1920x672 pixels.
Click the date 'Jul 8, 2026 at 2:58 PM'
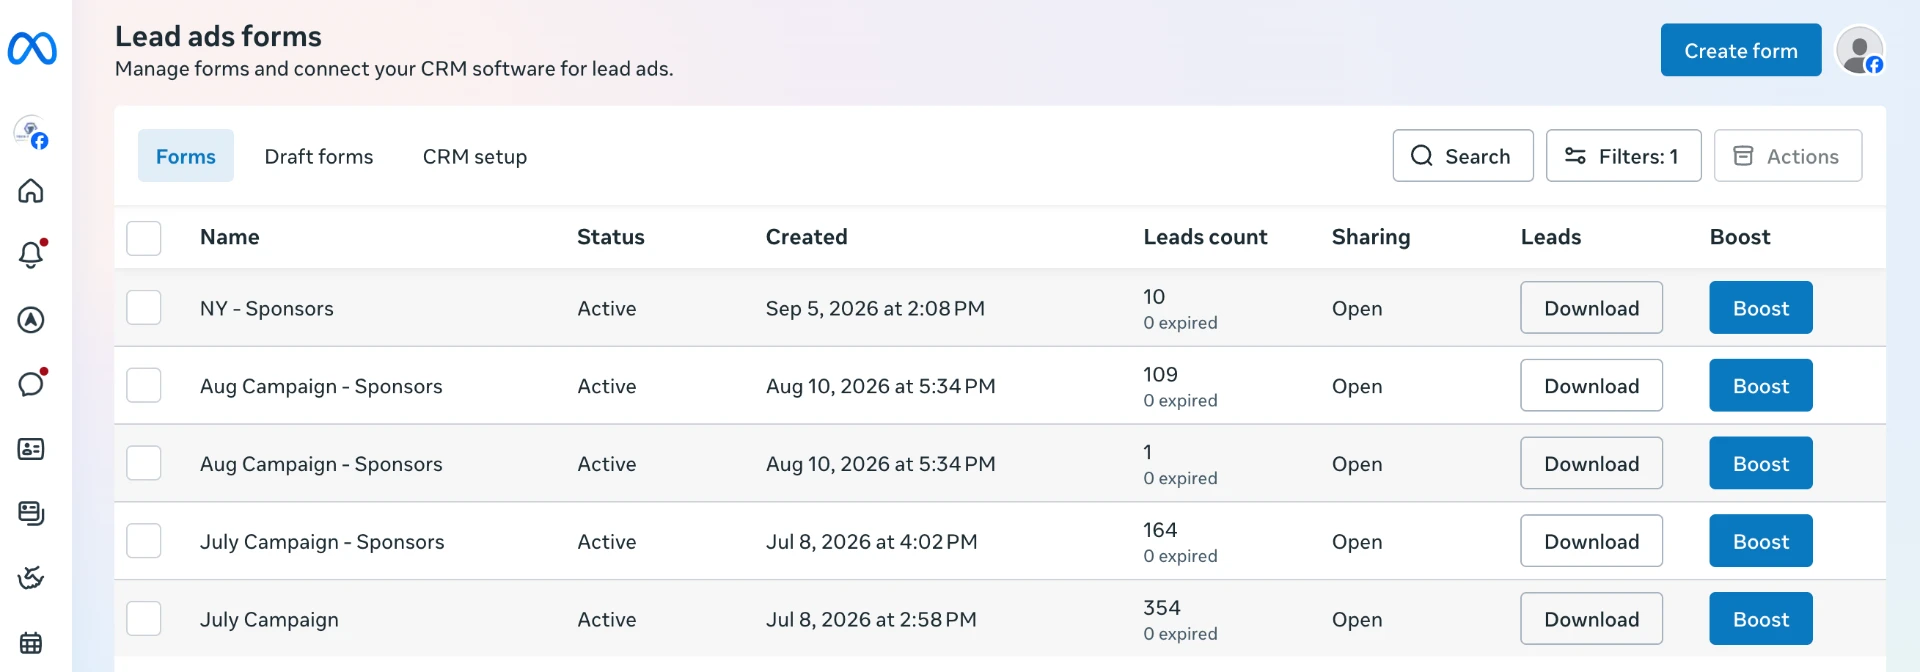tap(871, 620)
